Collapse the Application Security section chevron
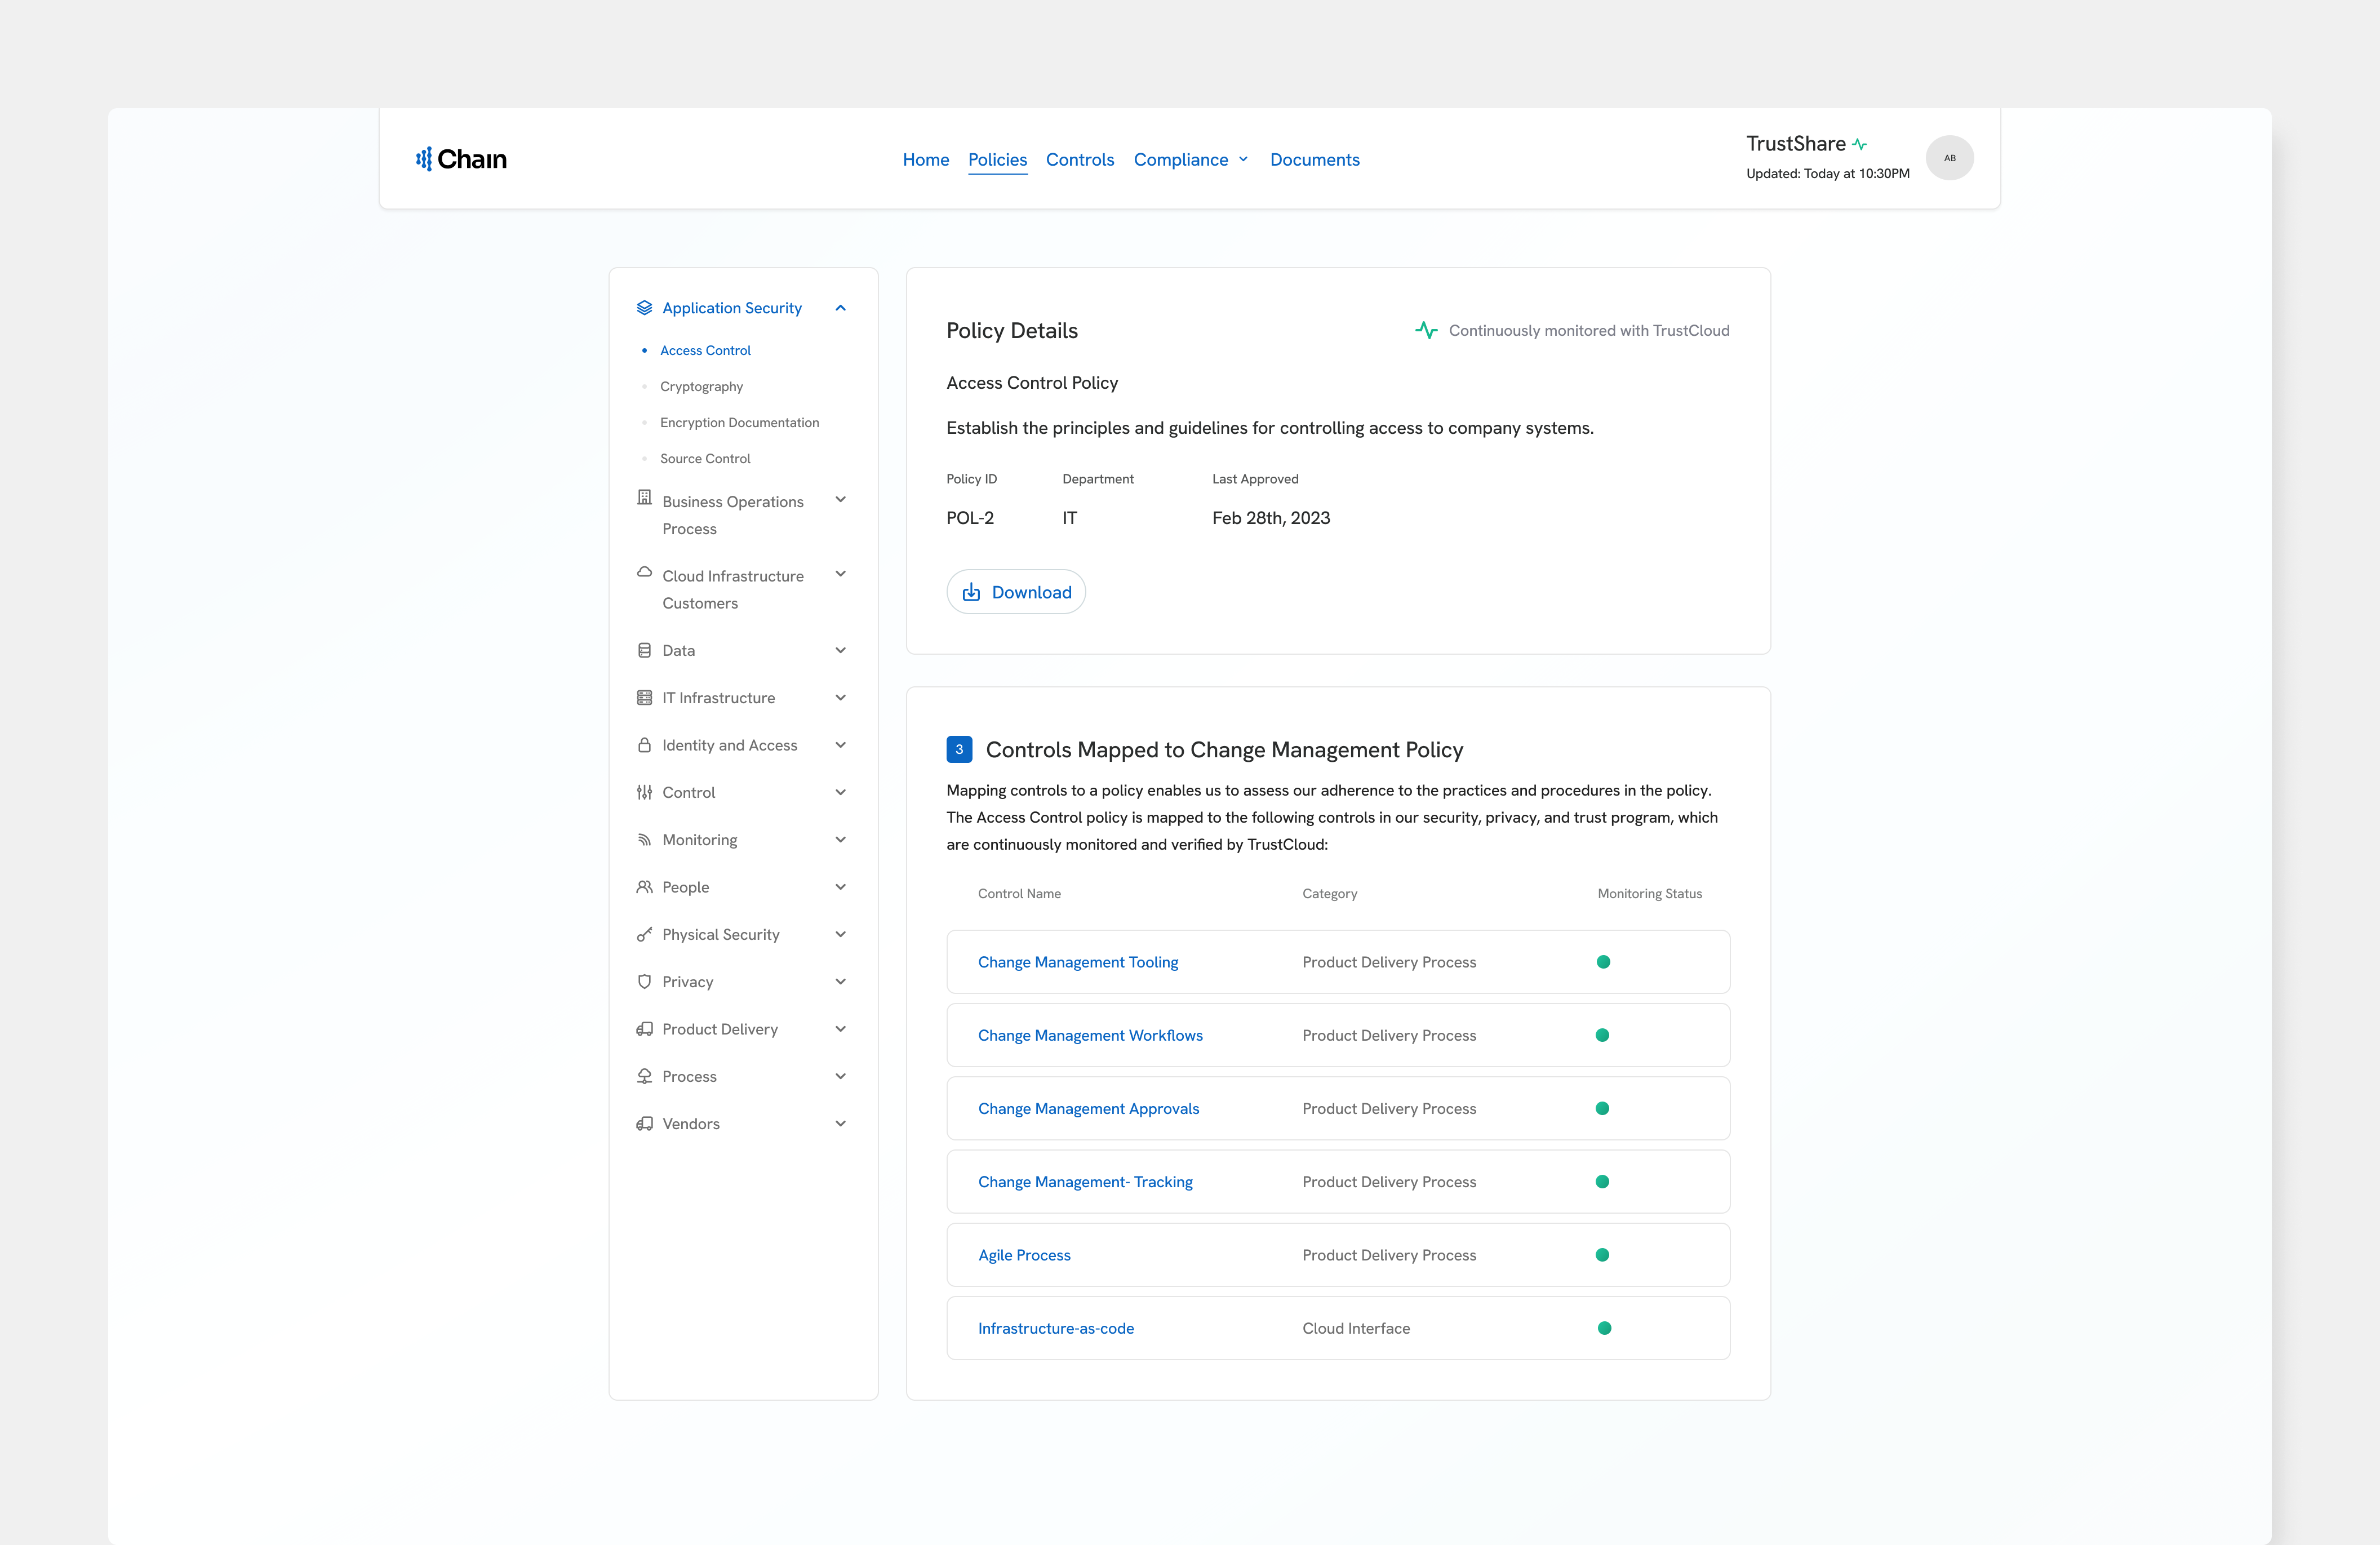Viewport: 2380px width, 1545px height. pos(840,308)
